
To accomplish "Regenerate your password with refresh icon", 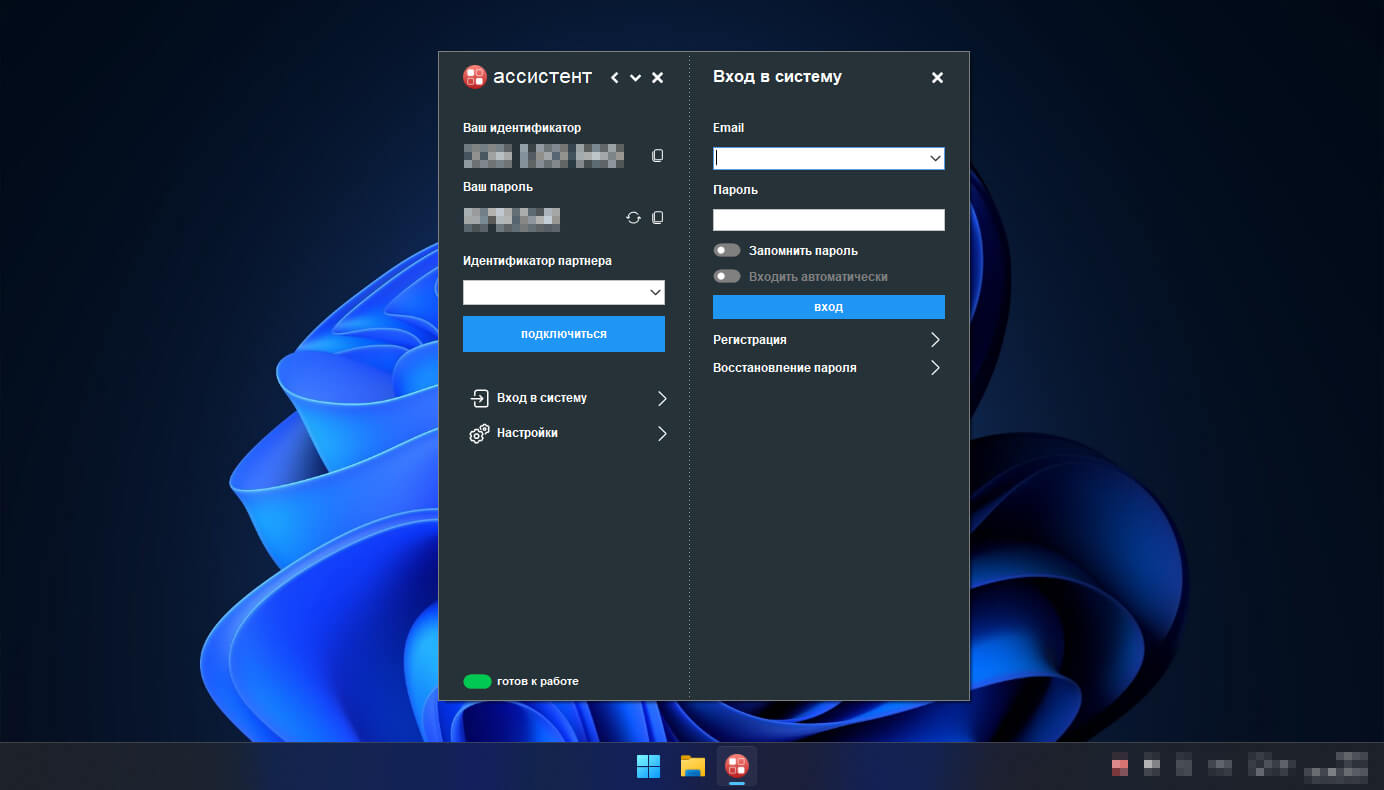I will click(633, 217).
